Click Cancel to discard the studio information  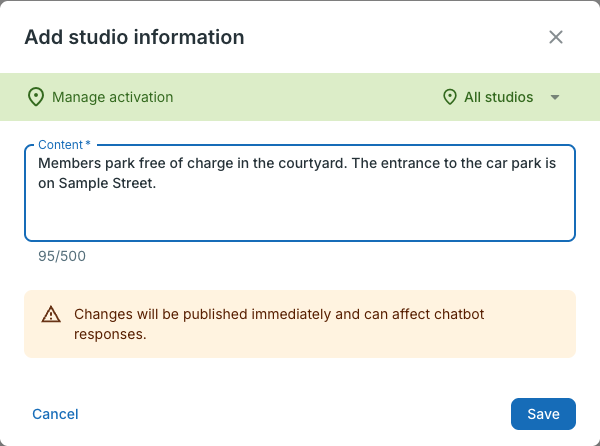pos(55,414)
